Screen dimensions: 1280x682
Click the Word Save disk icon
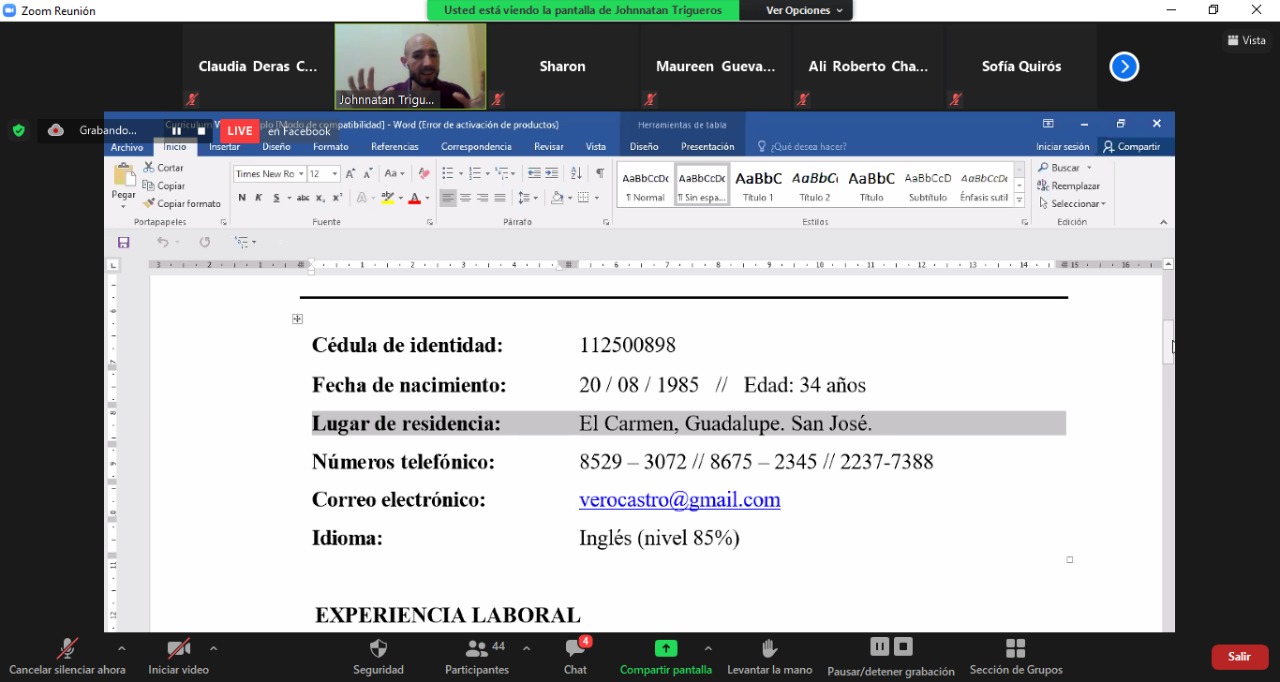click(124, 242)
